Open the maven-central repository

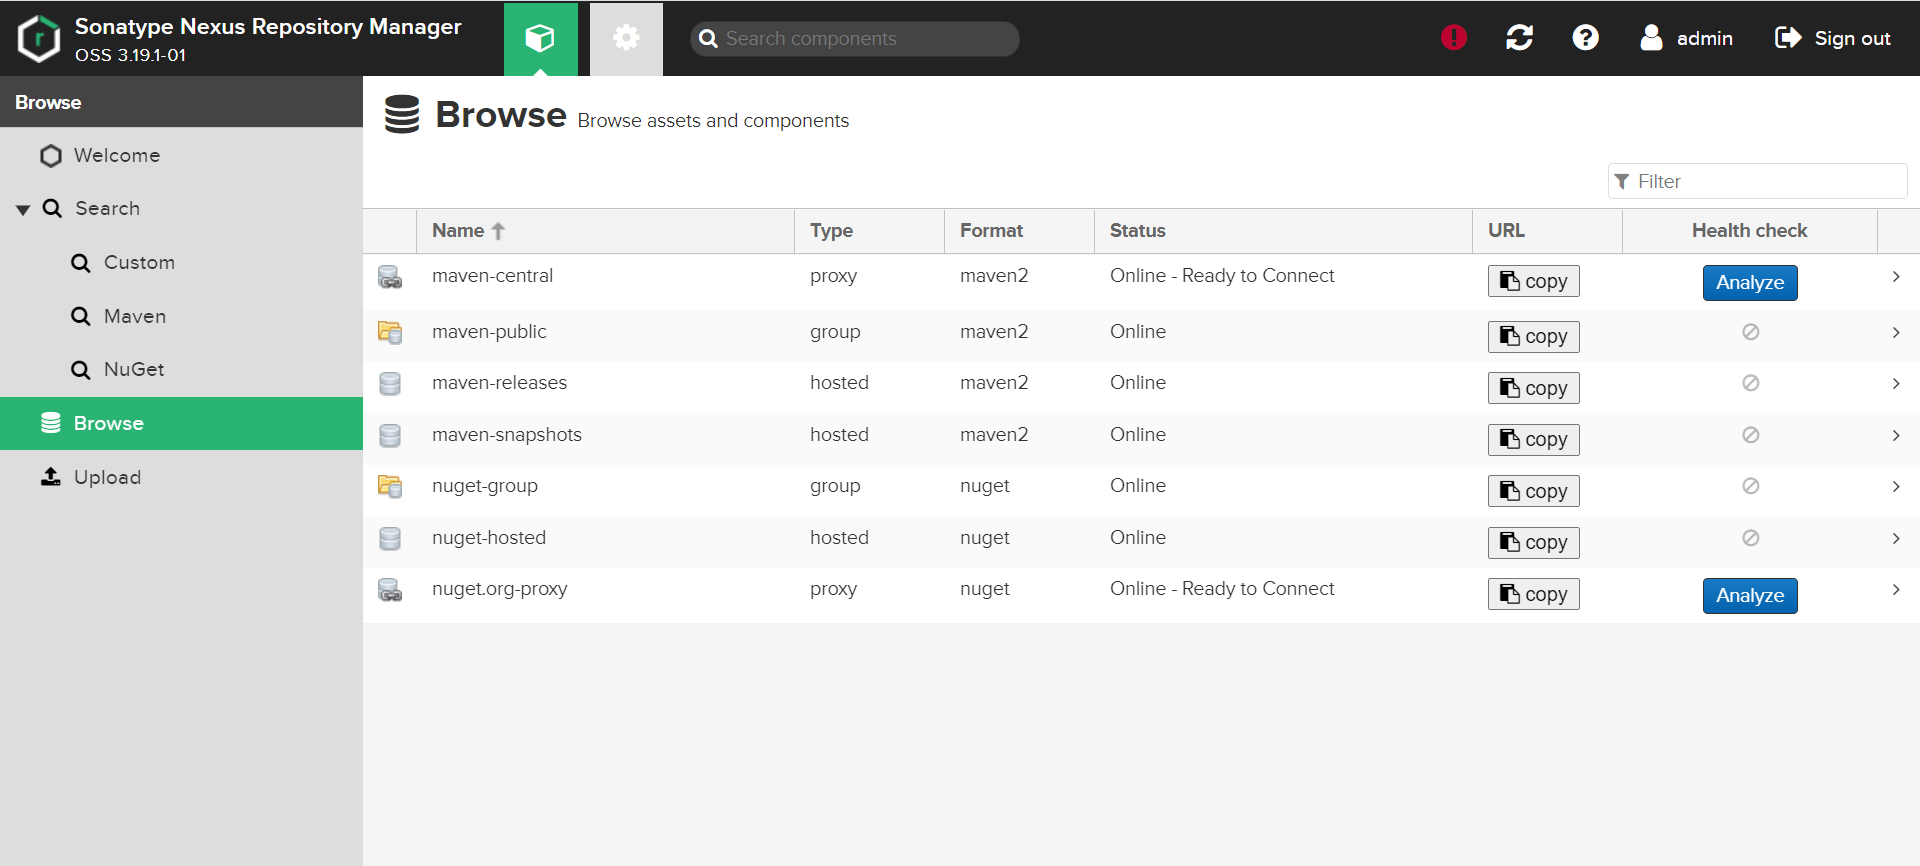492,276
